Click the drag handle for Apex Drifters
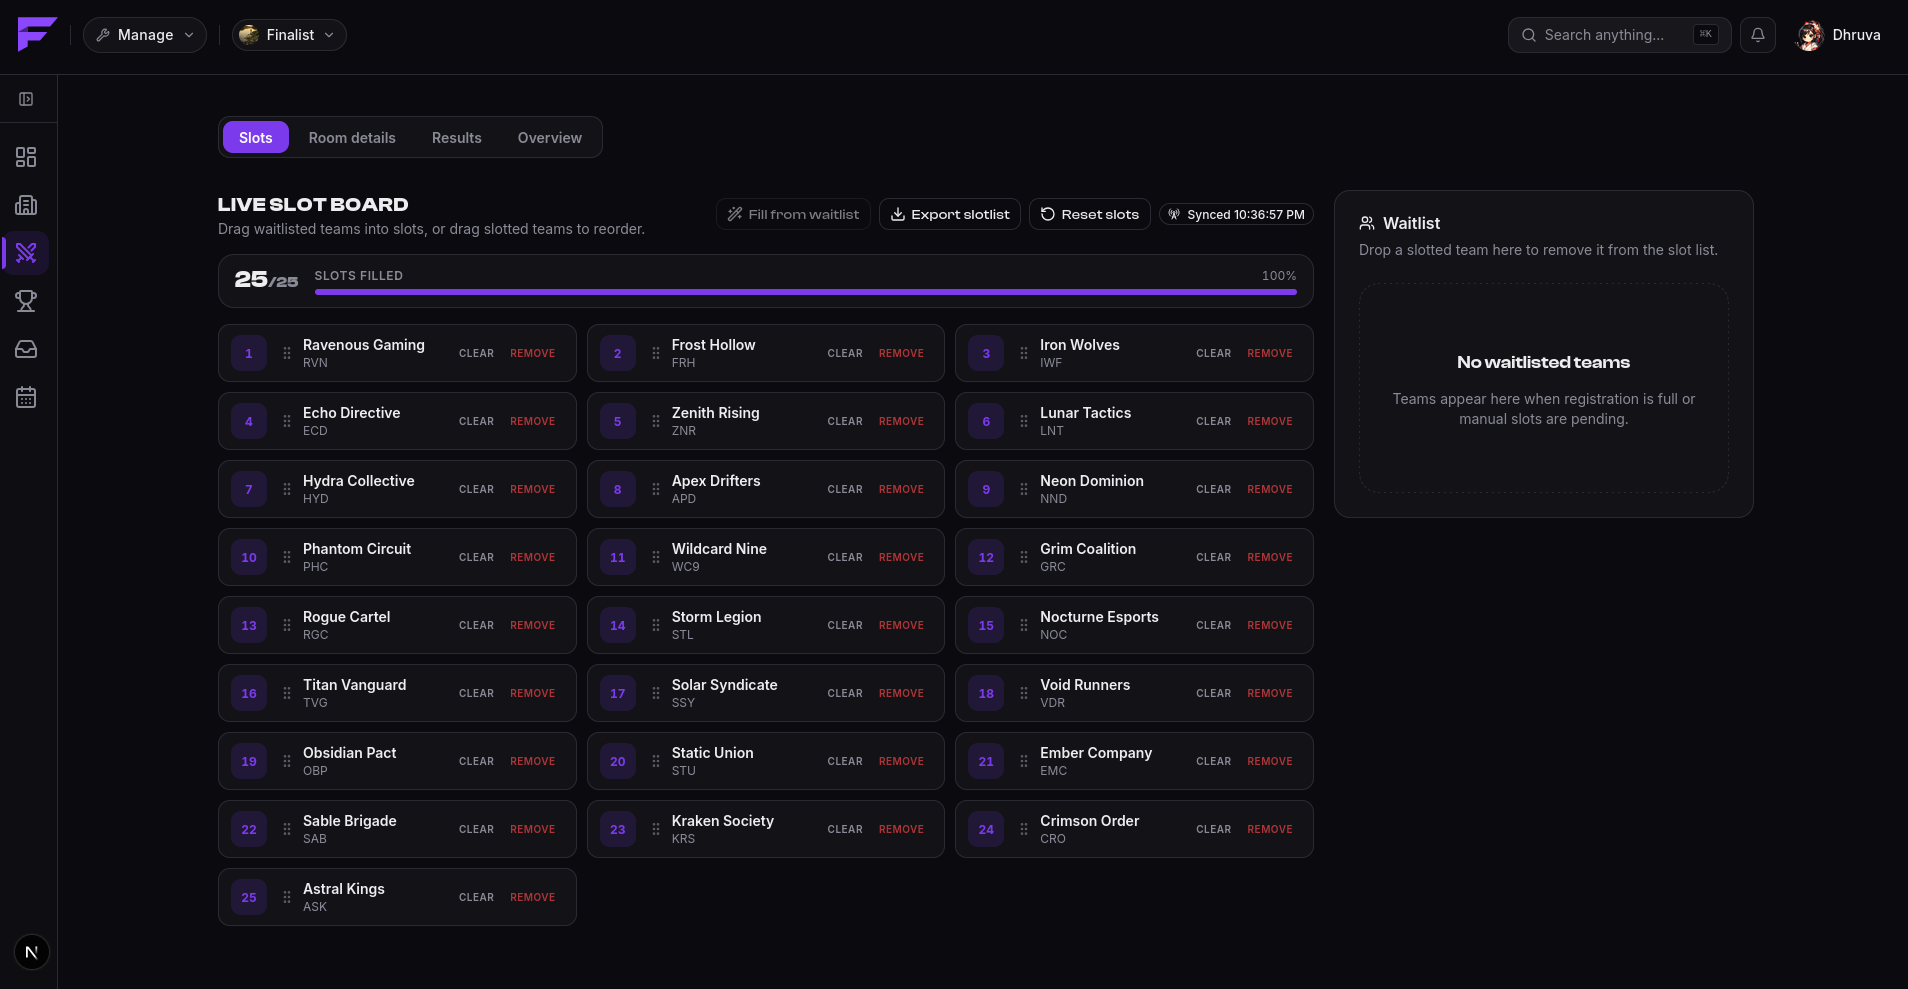 pos(656,489)
